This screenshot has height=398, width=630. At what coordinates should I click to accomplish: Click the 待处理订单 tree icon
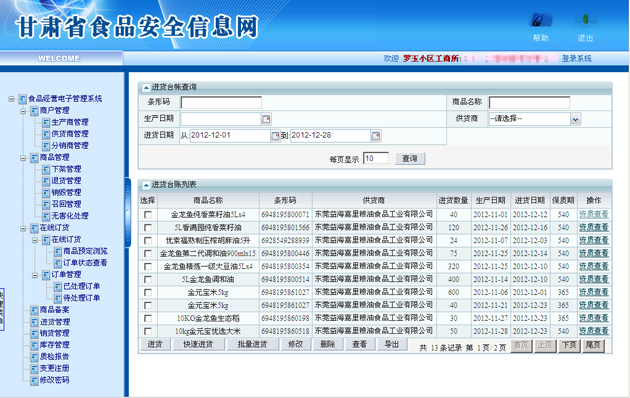point(58,298)
